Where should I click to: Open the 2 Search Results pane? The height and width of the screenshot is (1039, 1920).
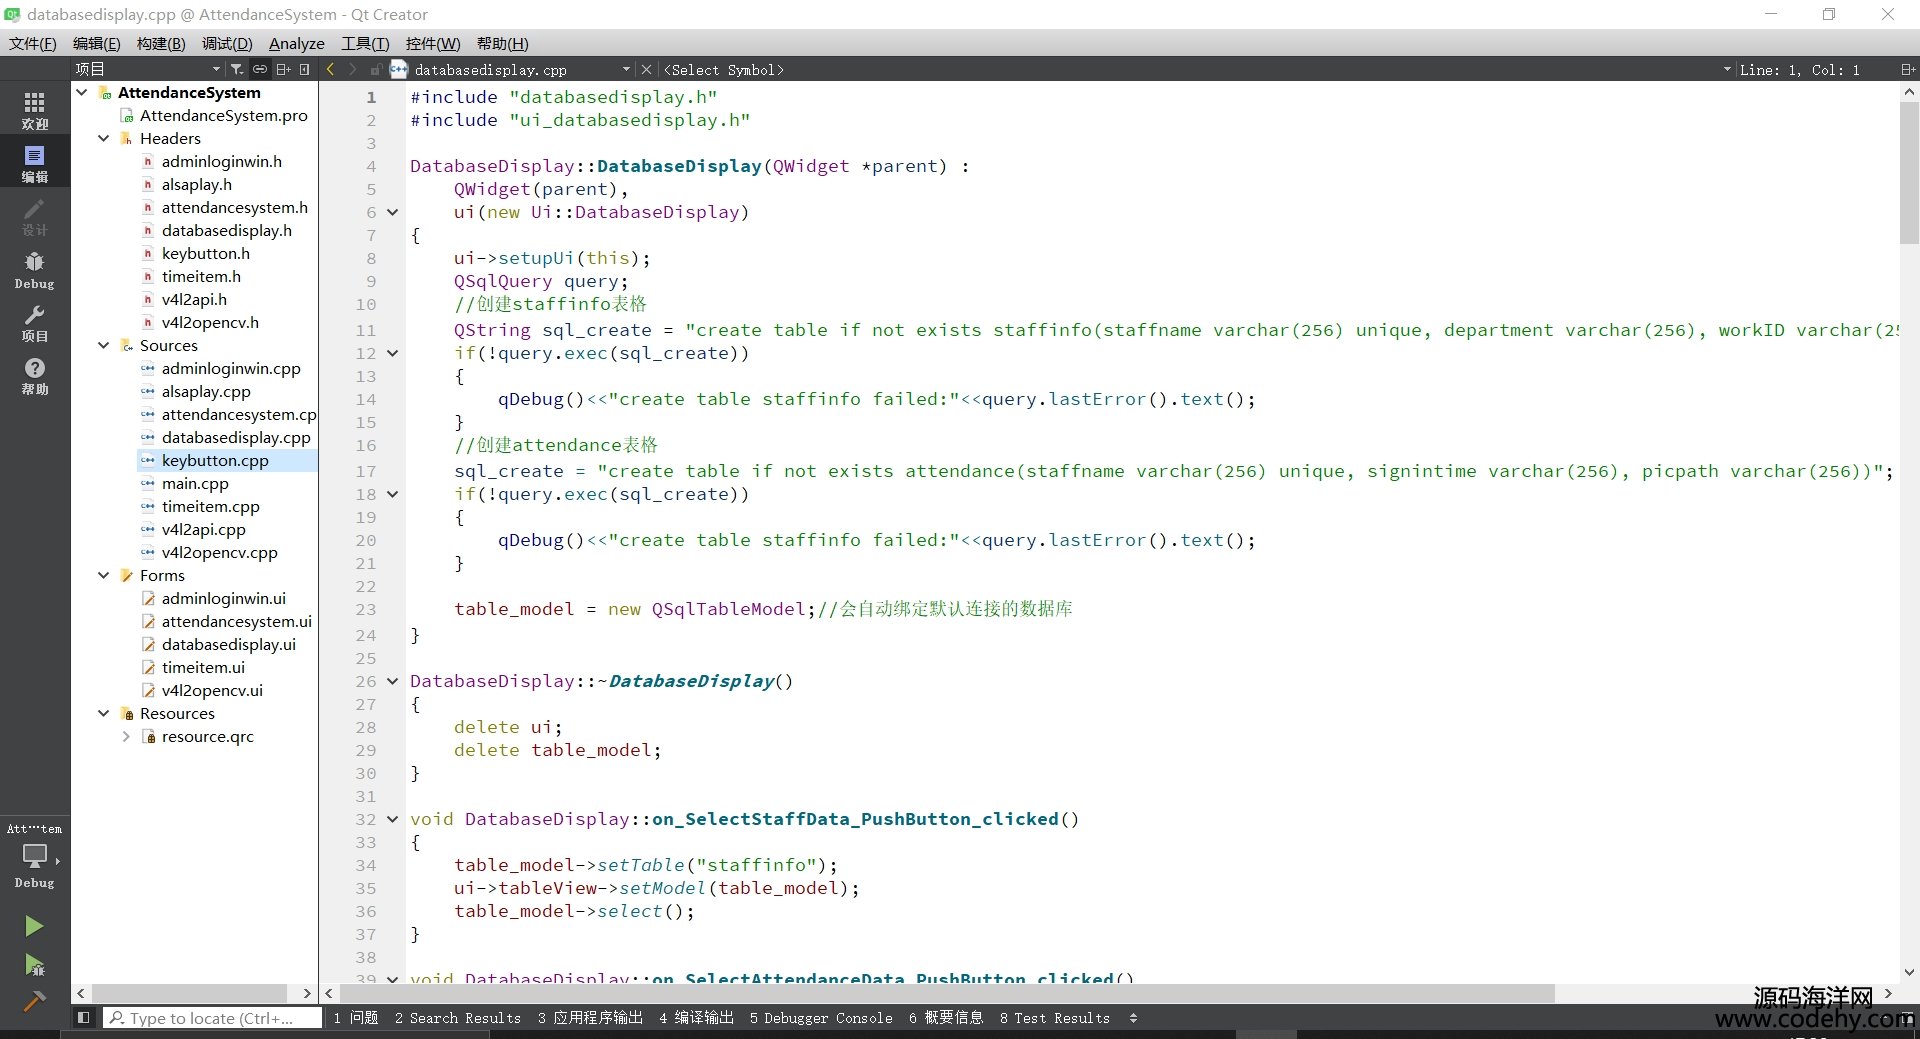point(458,1018)
